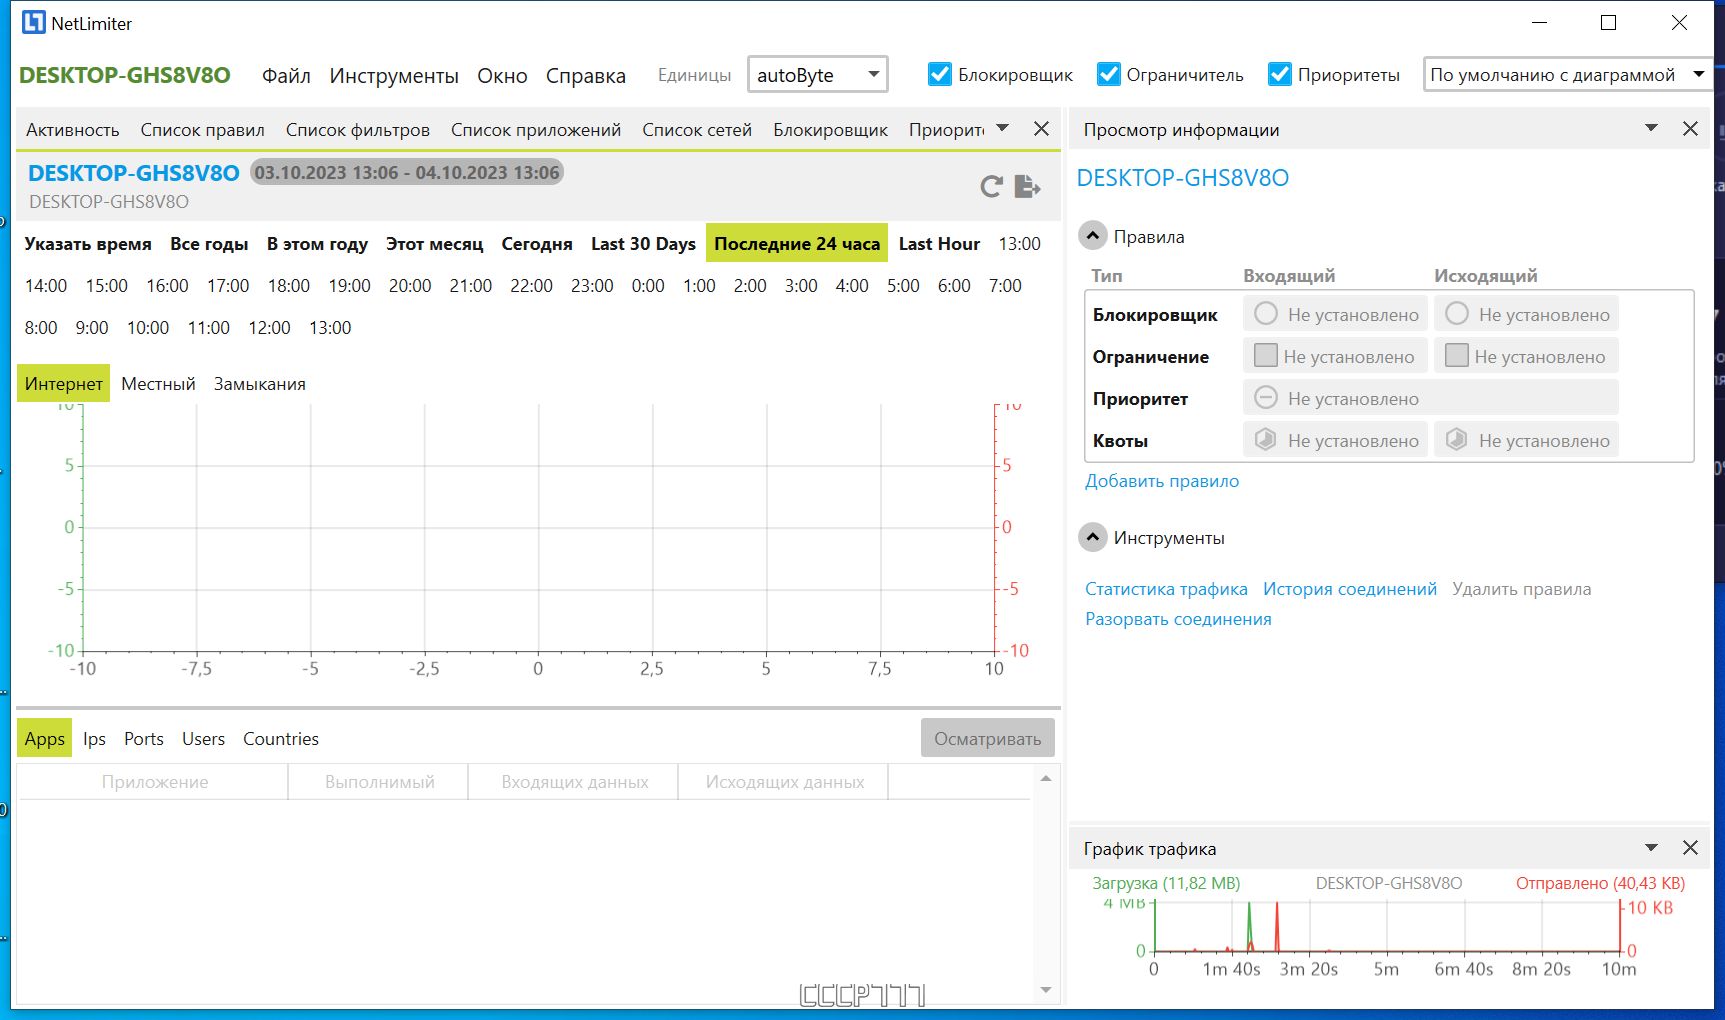Check outgoing Ограничение checkbox
The height and width of the screenshot is (1020, 1725).
pyautogui.click(x=1456, y=356)
